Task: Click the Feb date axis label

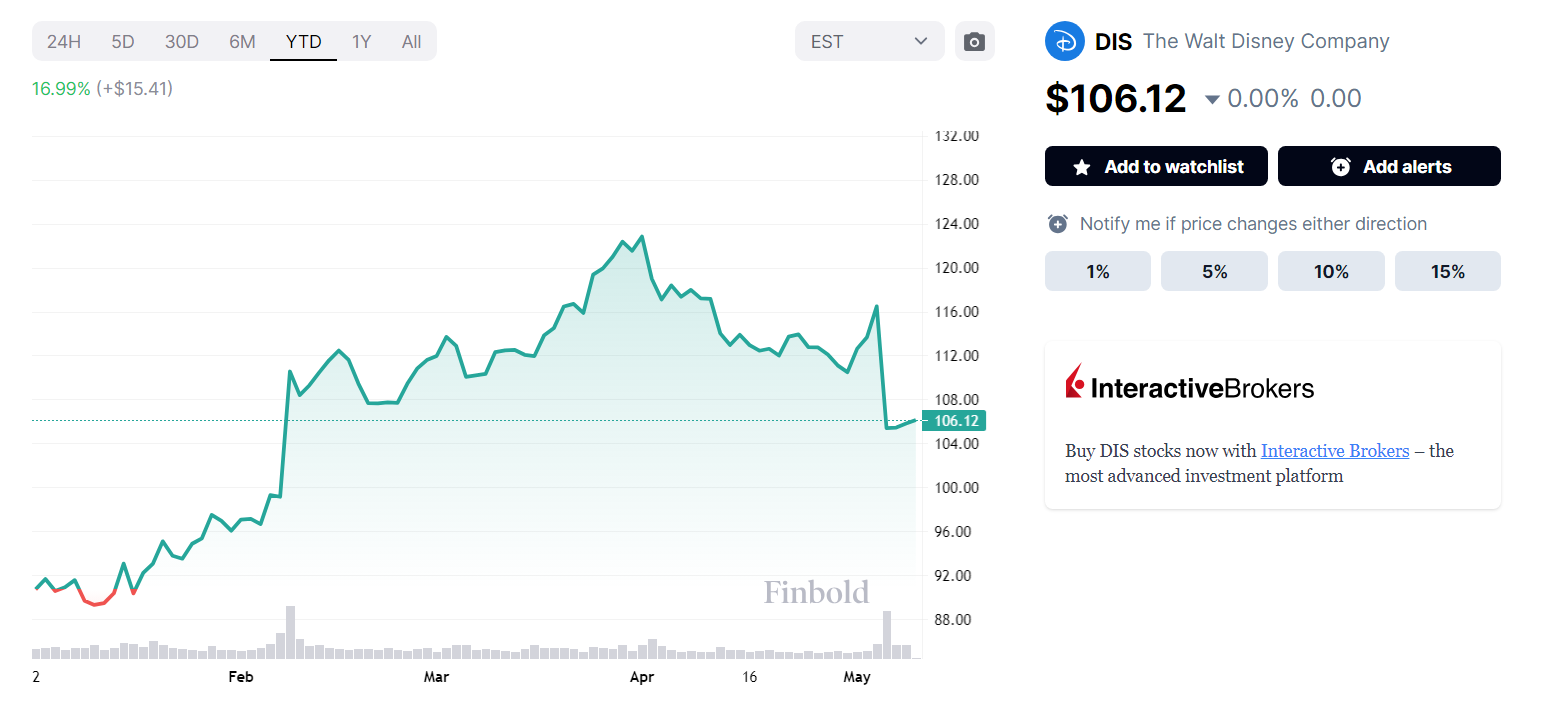Action: tap(241, 677)
